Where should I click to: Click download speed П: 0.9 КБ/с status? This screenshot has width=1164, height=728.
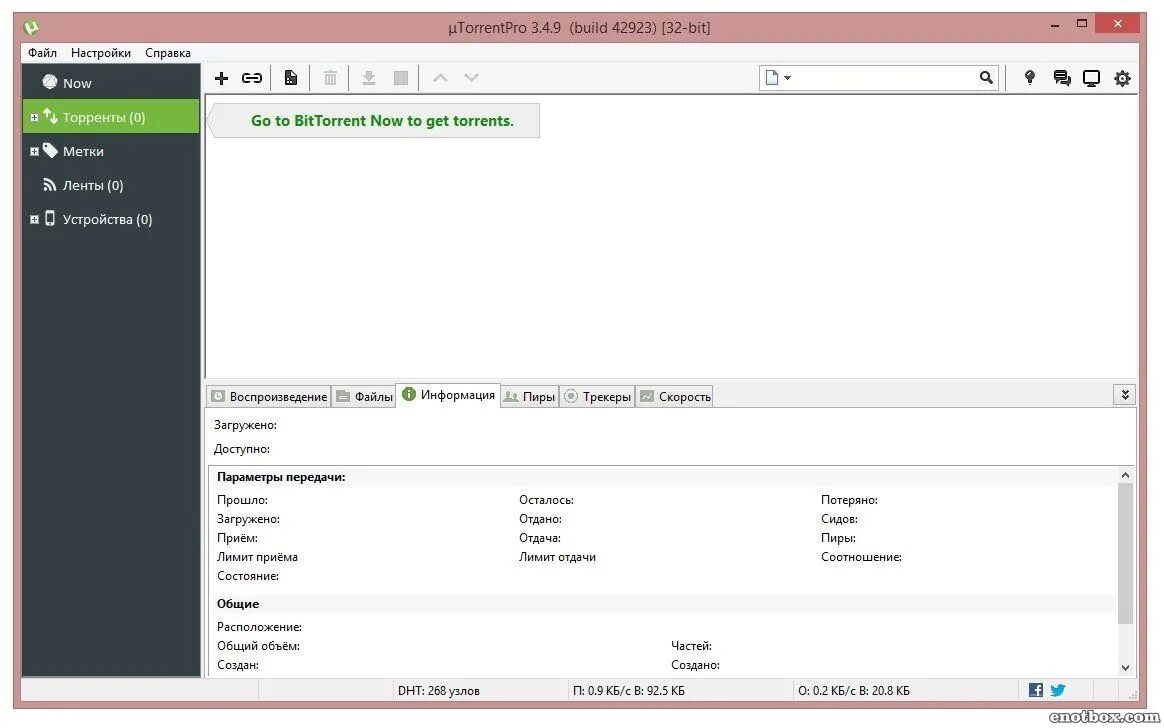pyautogui.click(x=629, y=691)
